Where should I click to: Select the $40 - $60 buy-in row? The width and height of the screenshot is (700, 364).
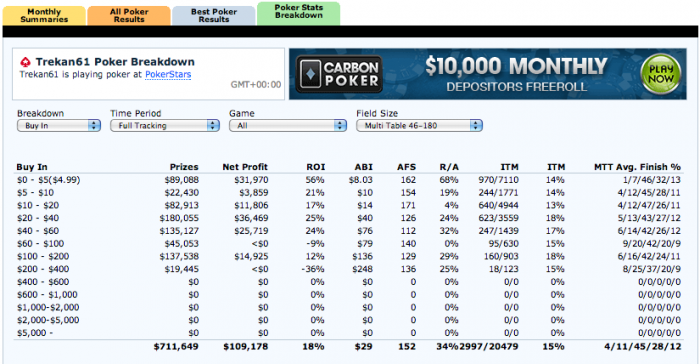(349, 231)
